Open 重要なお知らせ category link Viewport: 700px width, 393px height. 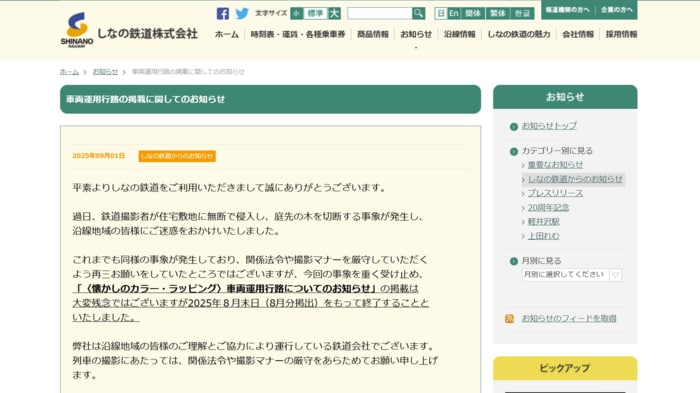coord(555,165)
